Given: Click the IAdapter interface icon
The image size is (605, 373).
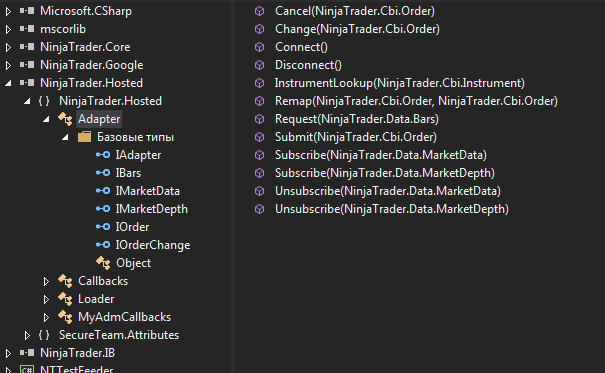Looking at the screenshot, I should pos(103,155).
